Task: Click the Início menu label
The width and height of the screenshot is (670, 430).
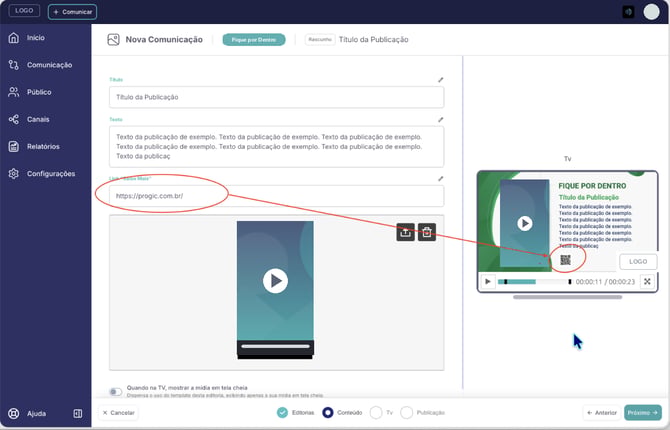Action: (x=36, y=38)
